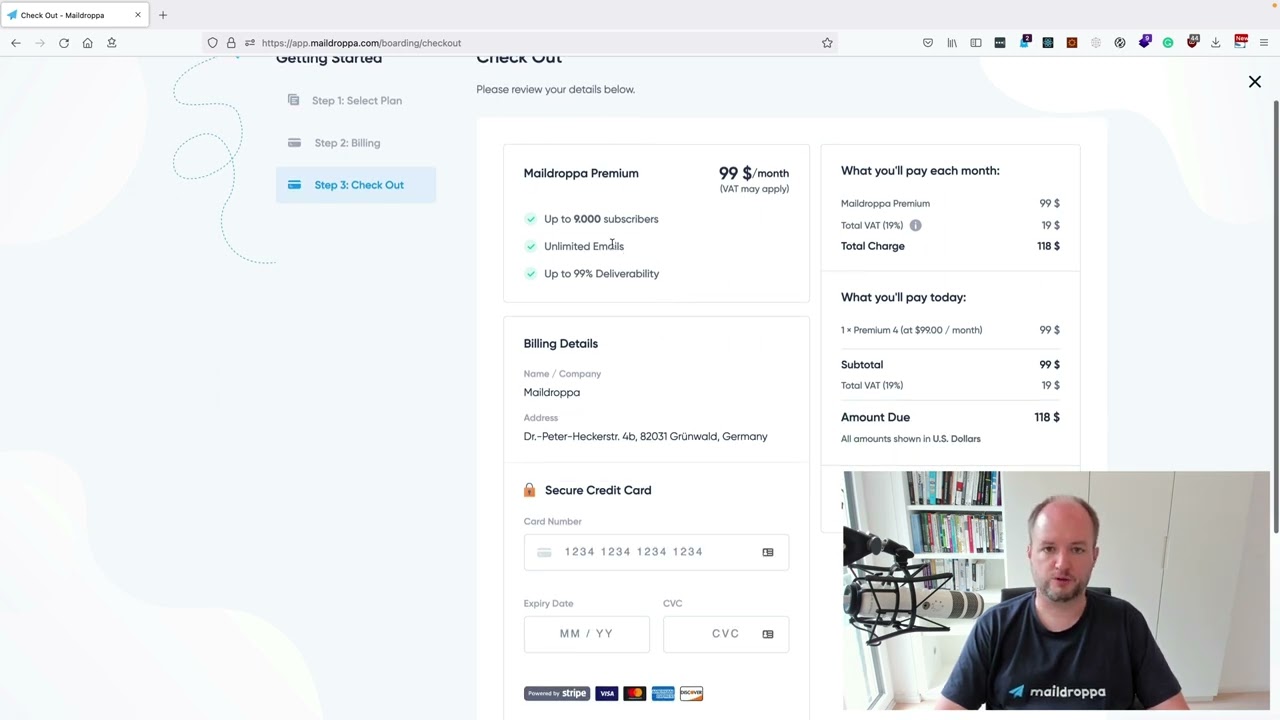1280x720 pixels.
Task: Open the browser home page
Action: point(88,43)
